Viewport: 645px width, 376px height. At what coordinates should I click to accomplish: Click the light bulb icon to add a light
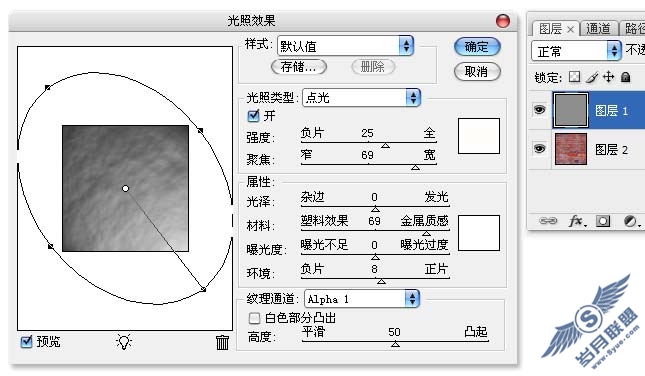[124, 341]
